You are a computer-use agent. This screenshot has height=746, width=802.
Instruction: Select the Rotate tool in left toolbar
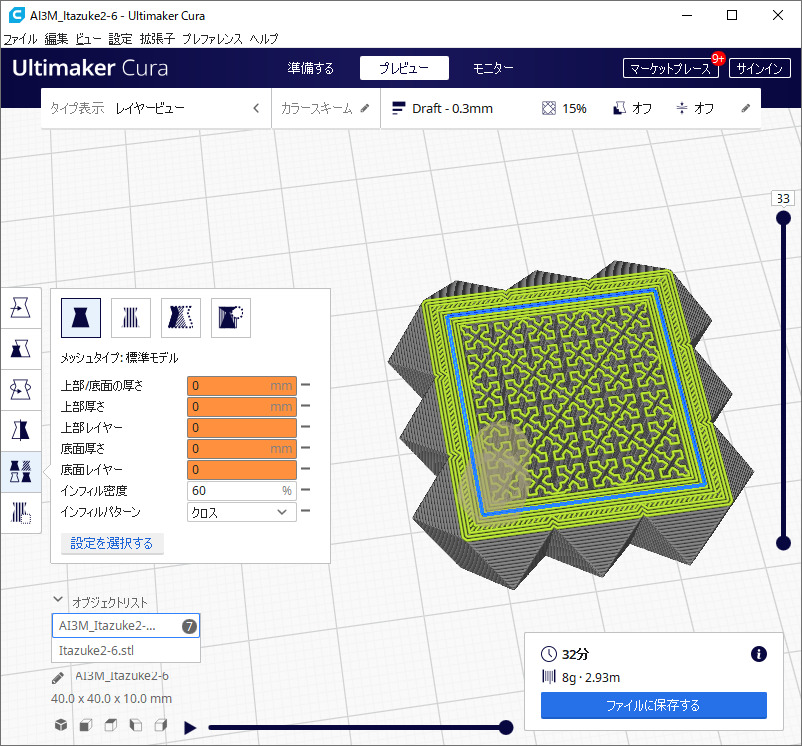(x=20, y=389)
